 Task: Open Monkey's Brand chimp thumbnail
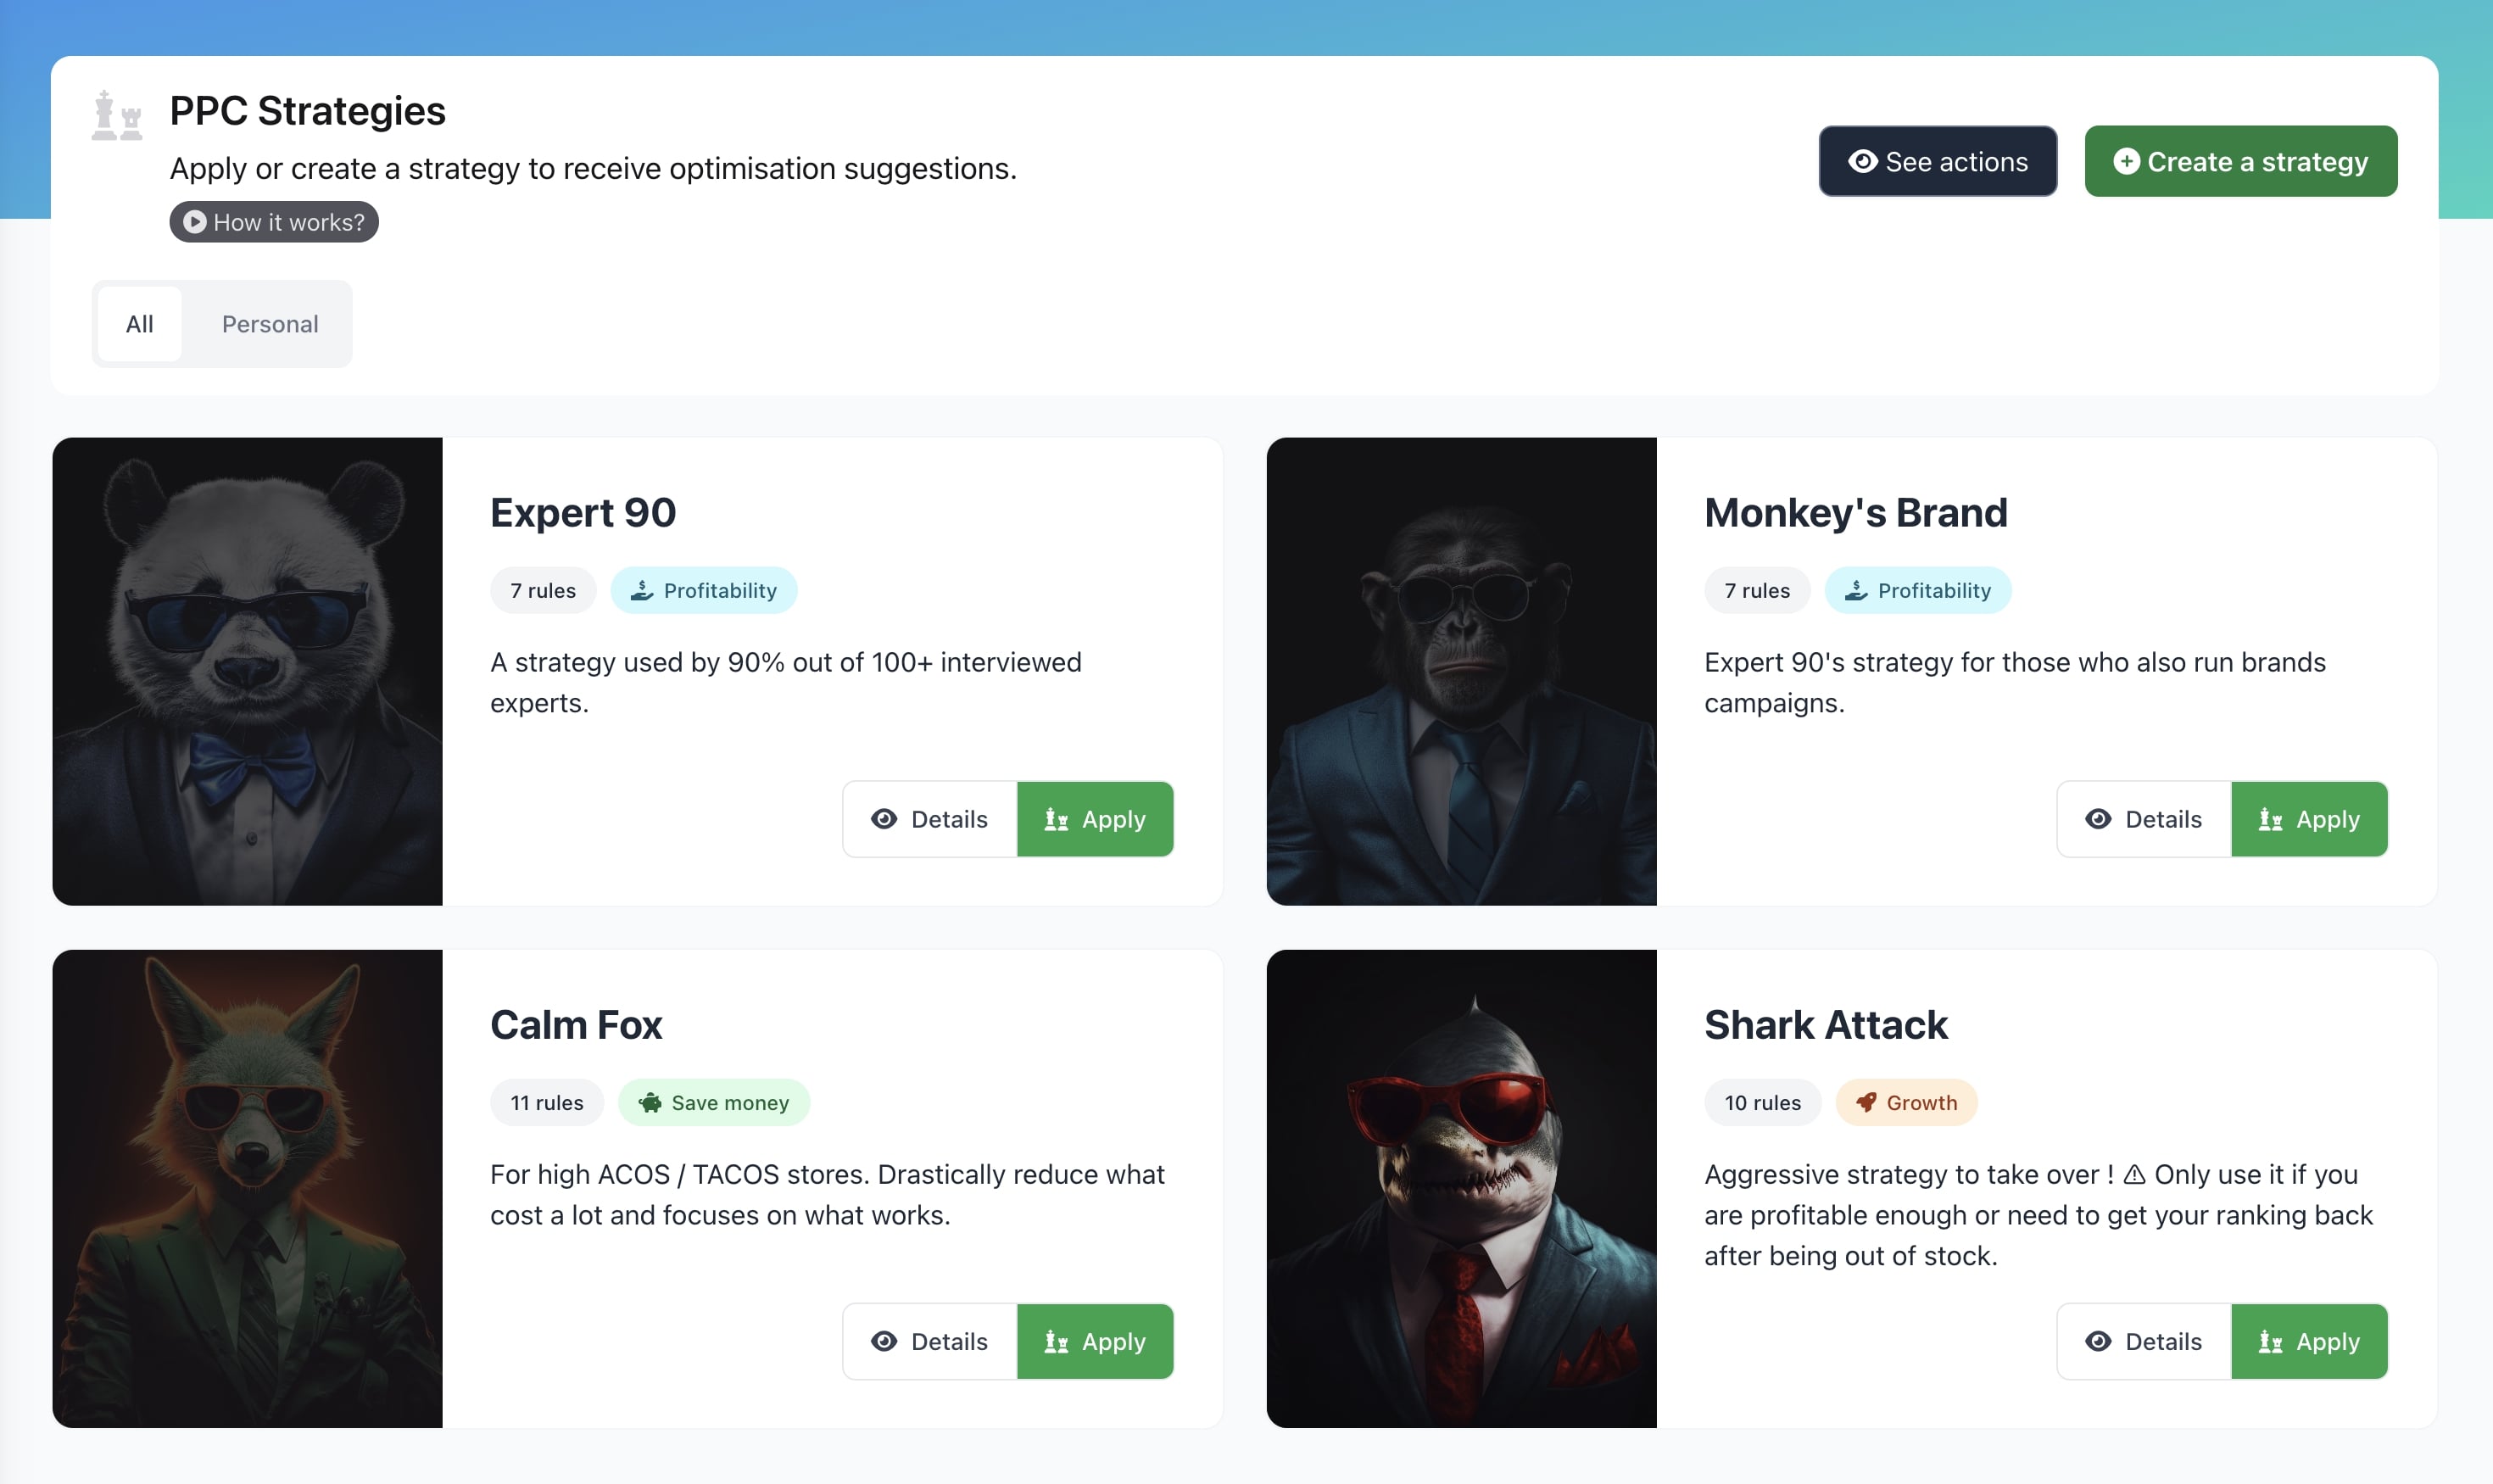(x=1461, y=671)
